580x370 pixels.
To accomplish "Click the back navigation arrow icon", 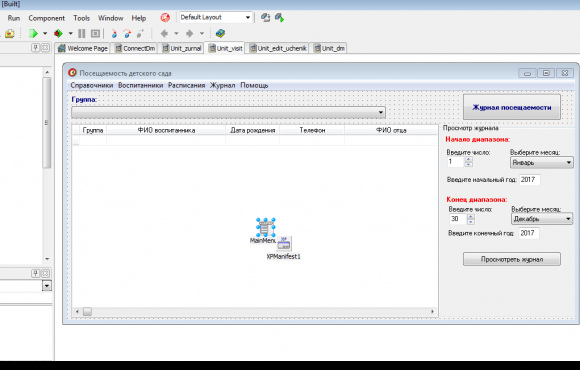I will (164, 34).
